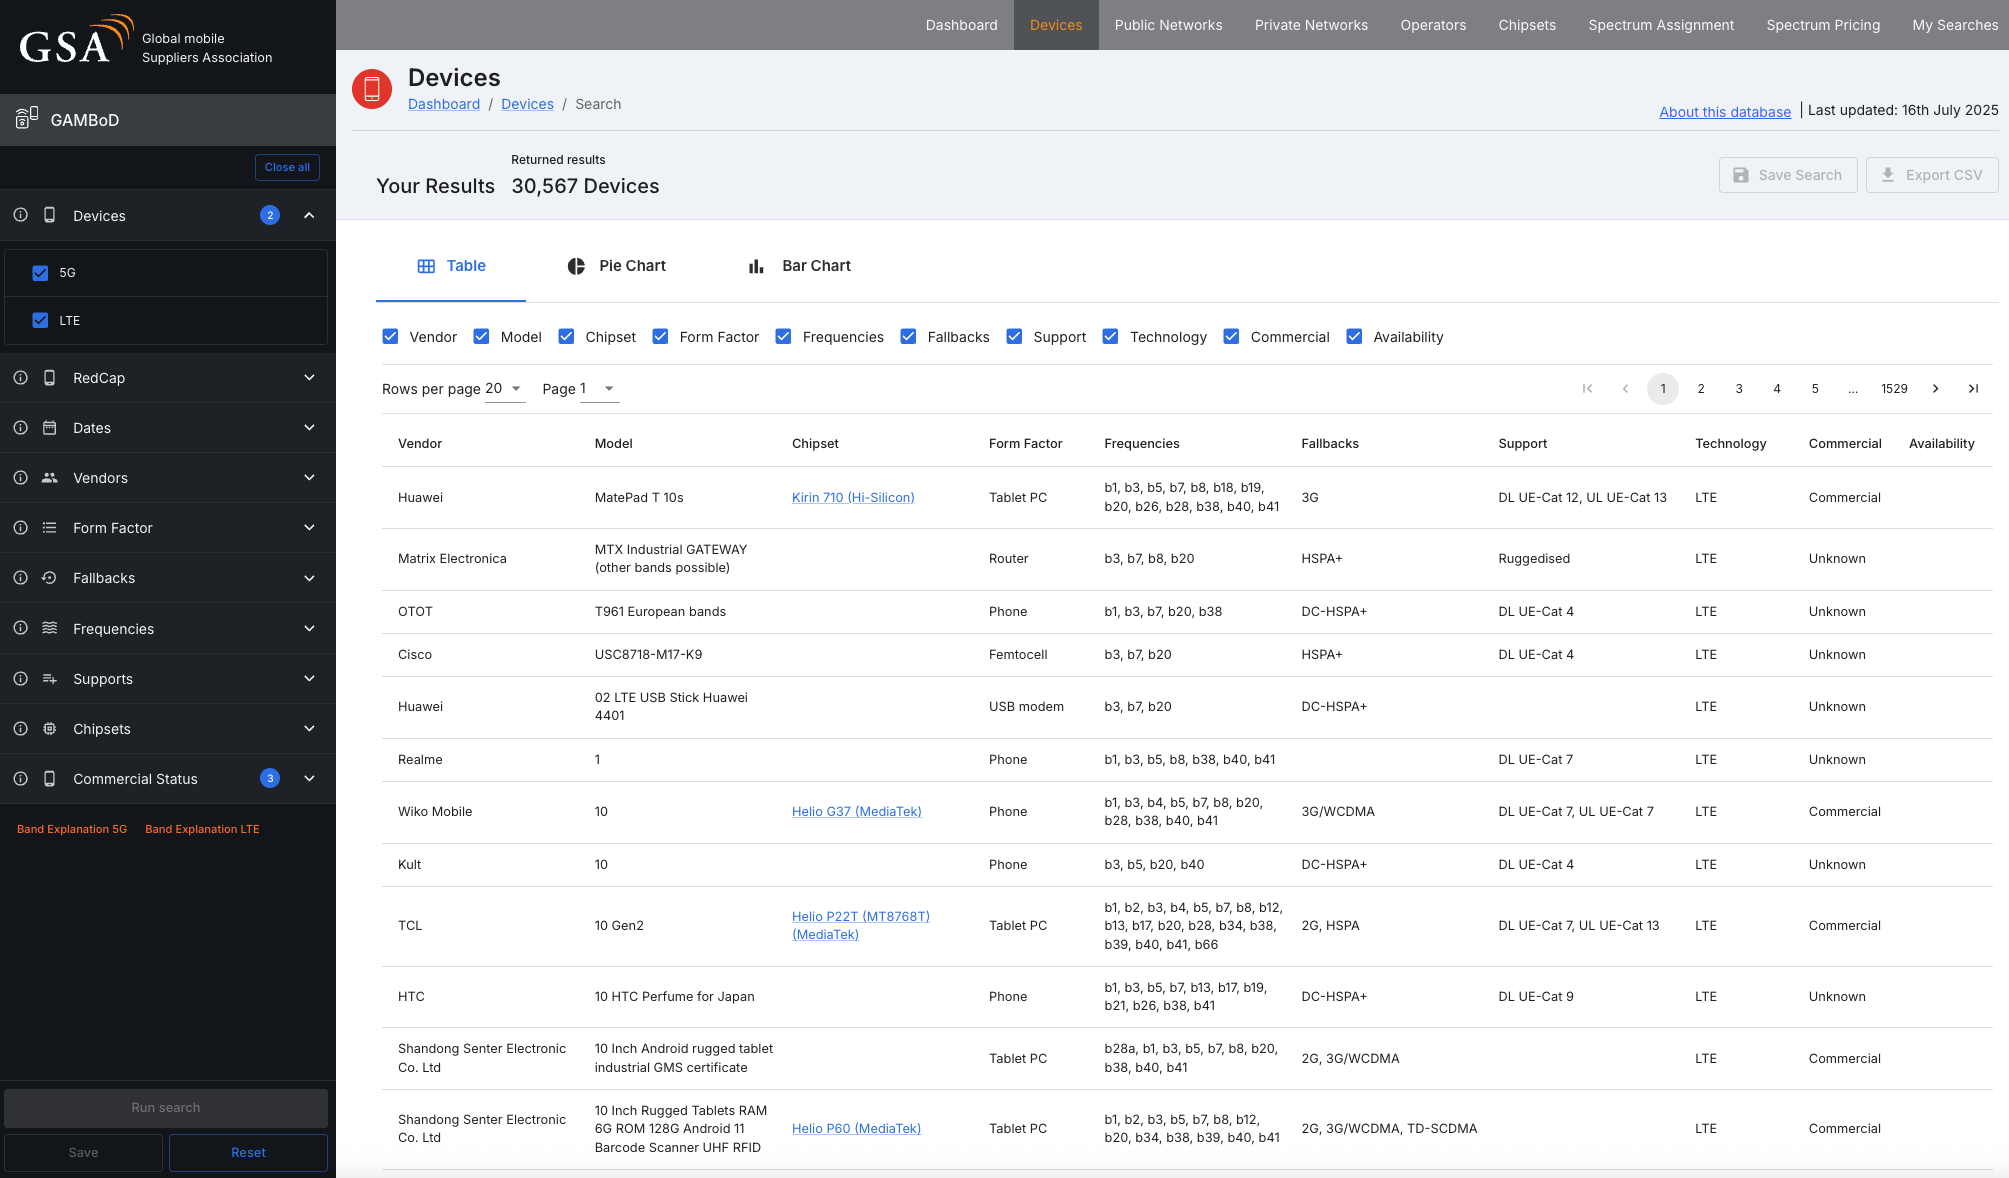
Task: Toggle the Frequencies column checkbox
Action: (x=783, y=337)
